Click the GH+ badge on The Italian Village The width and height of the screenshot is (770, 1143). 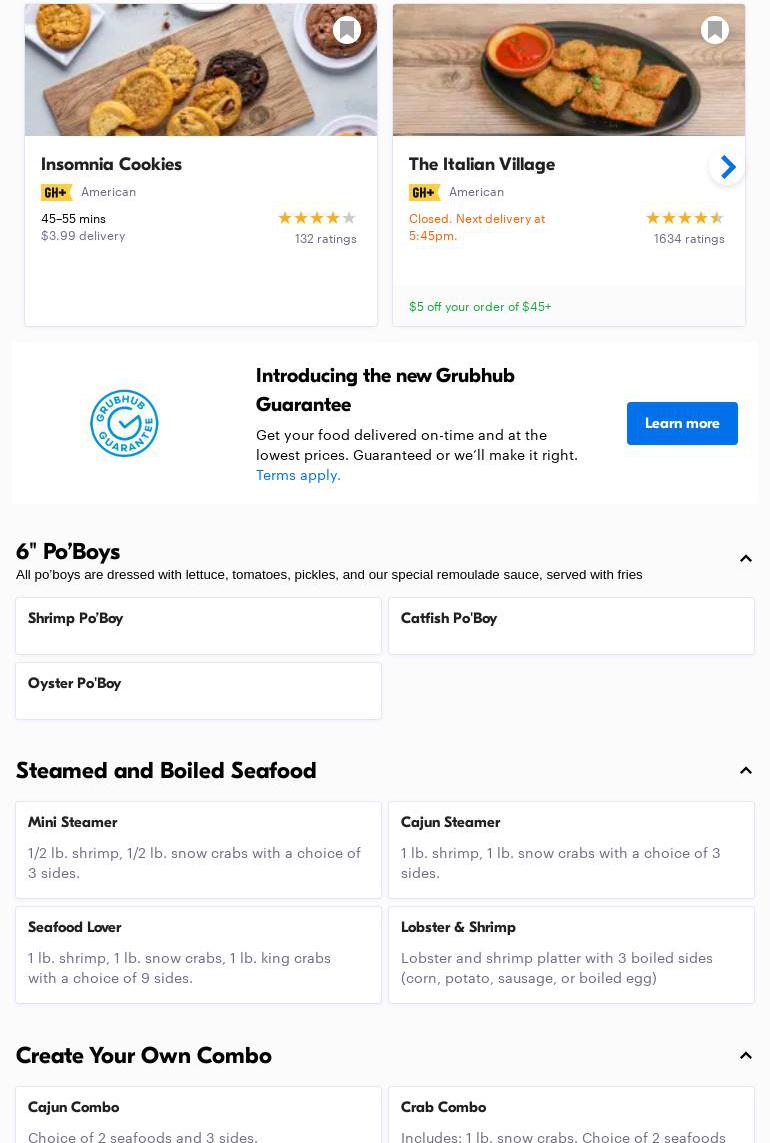click(424, 192)
